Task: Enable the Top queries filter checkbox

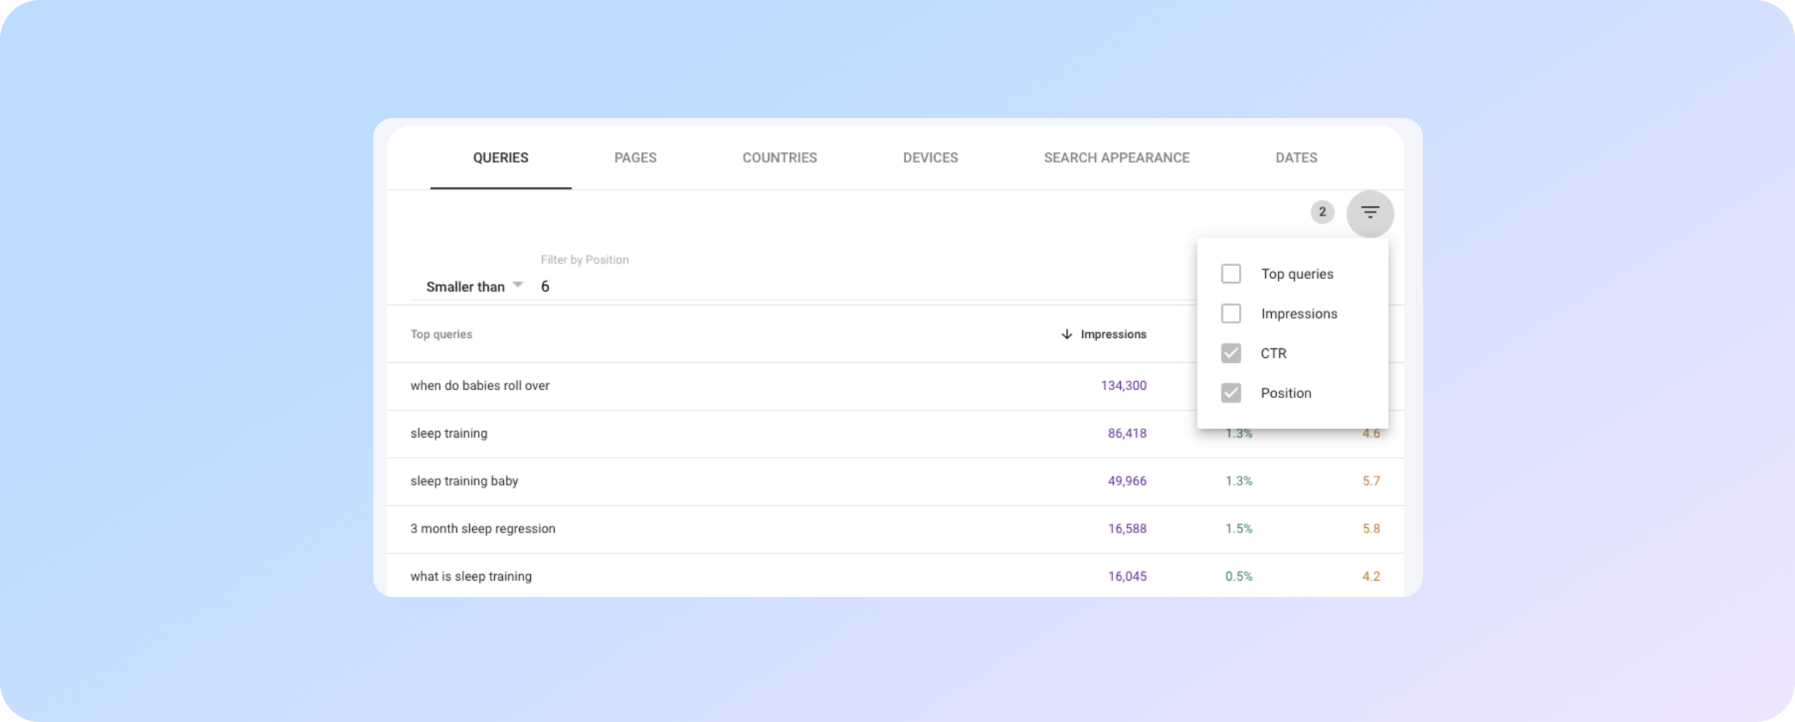Action: tap(1231, 274)
